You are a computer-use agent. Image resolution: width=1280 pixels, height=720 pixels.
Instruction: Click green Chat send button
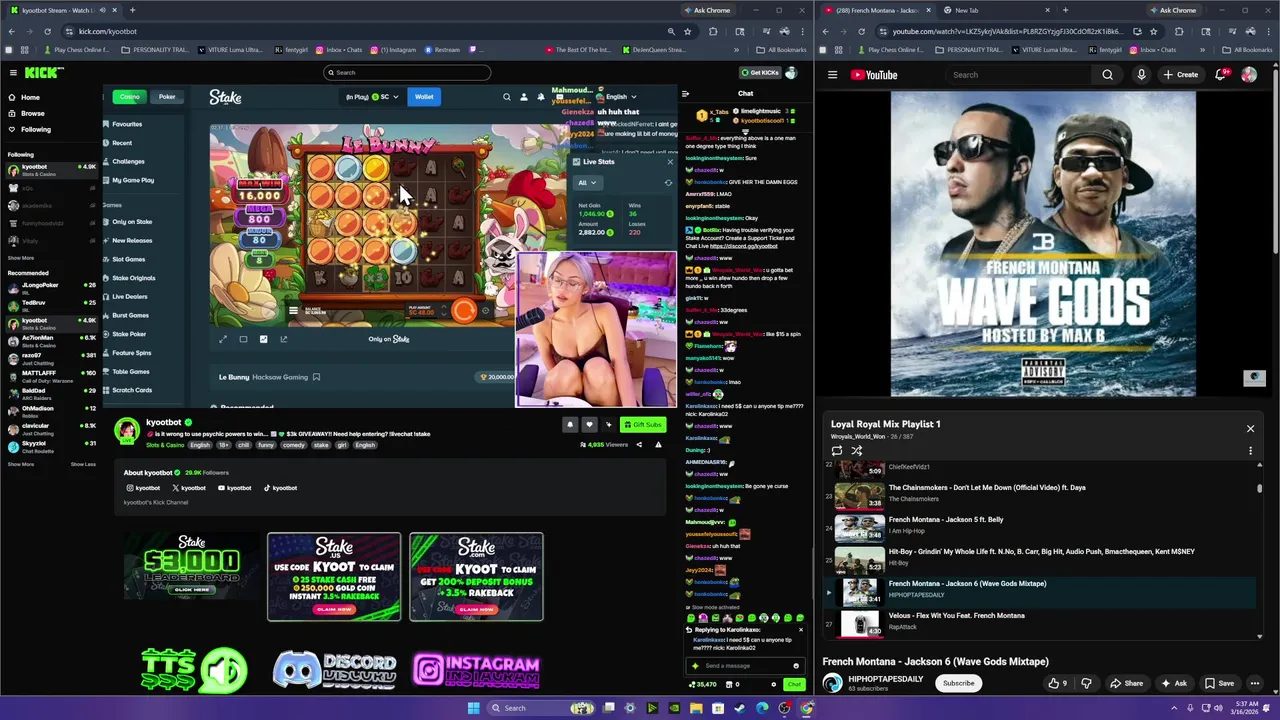[794, 684]
